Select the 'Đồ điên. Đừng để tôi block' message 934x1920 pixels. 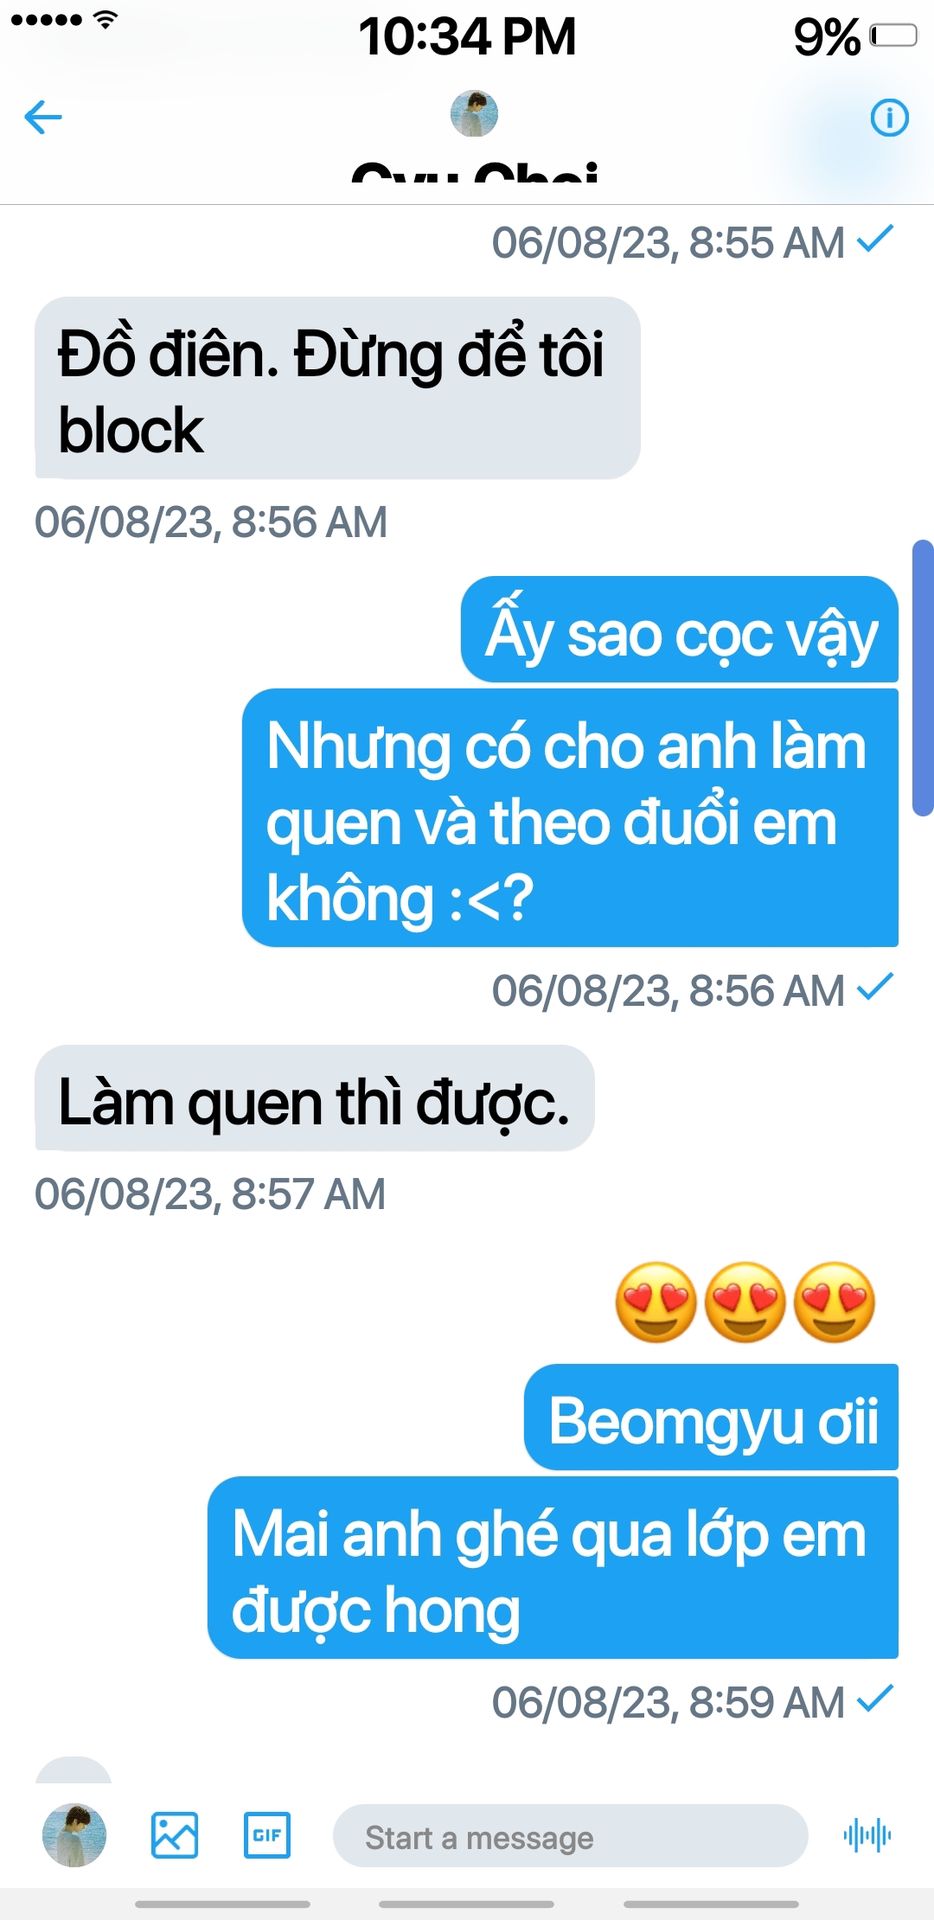click(338, 388)
